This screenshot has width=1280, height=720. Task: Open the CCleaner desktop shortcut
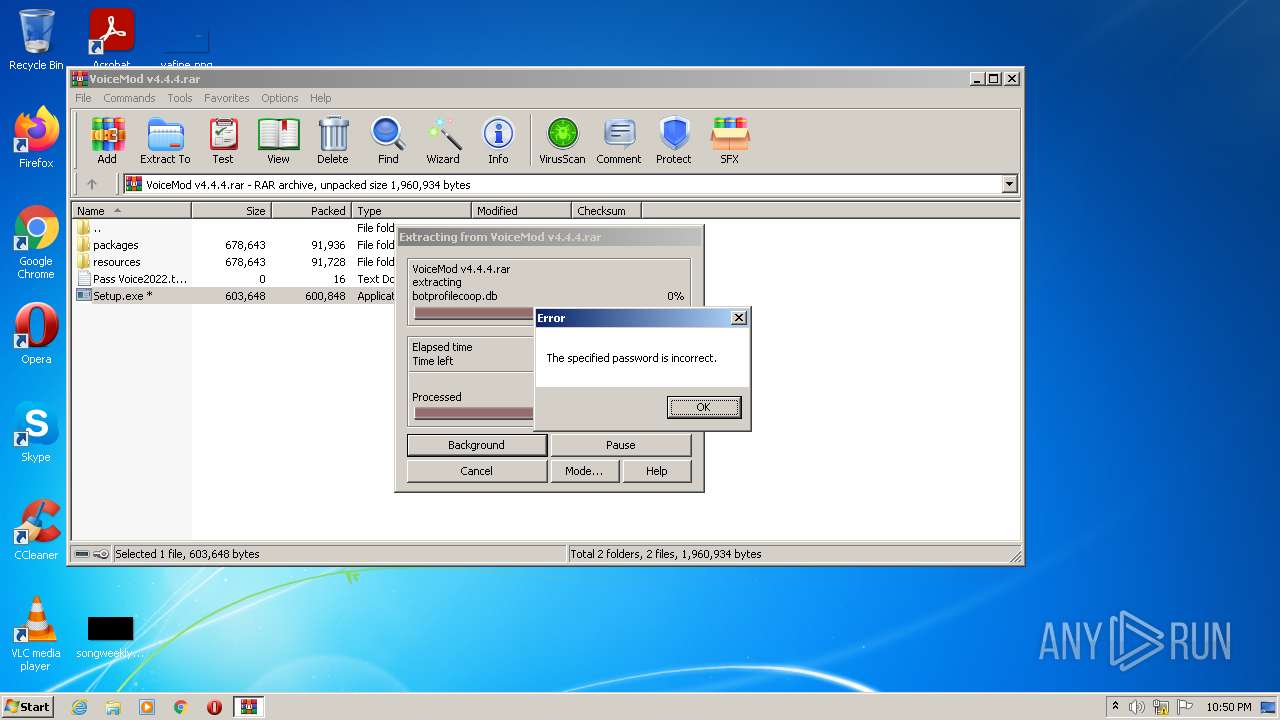(x=36, y=530)
